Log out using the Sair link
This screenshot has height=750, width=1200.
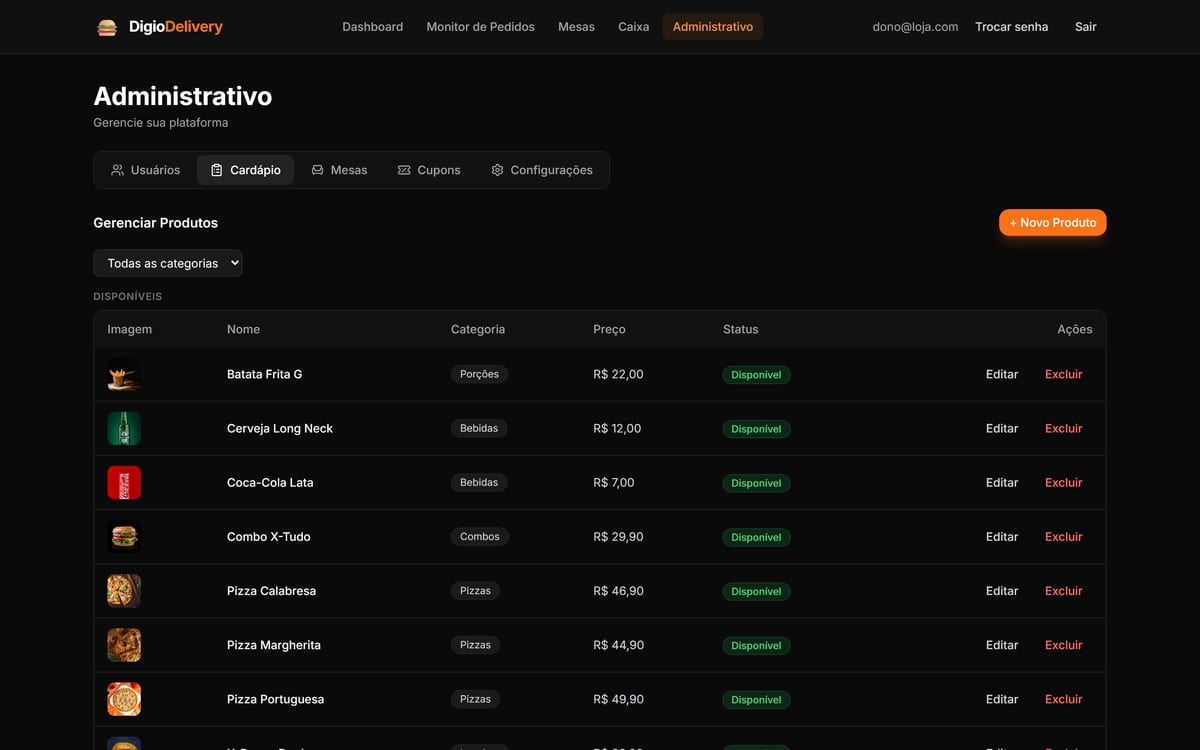(1086, 27)
